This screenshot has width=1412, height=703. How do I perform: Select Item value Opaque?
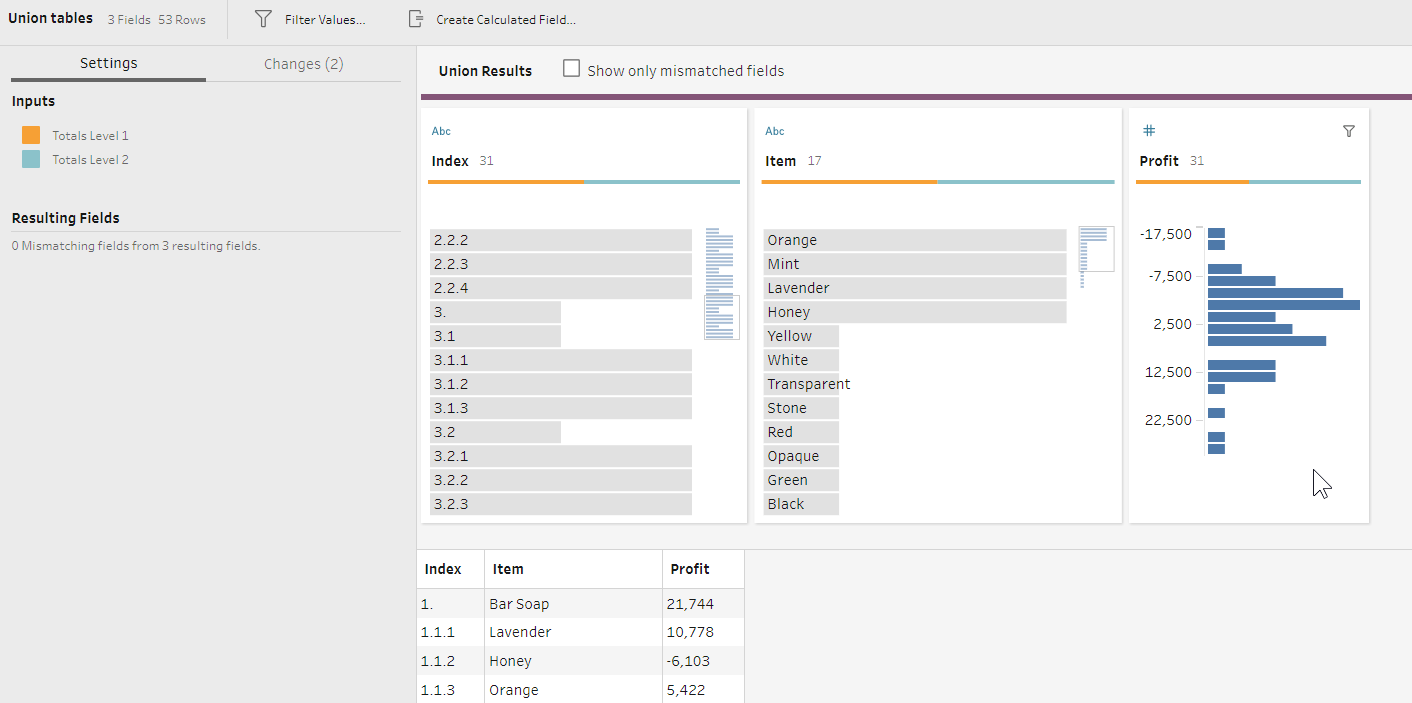point(801,456)
